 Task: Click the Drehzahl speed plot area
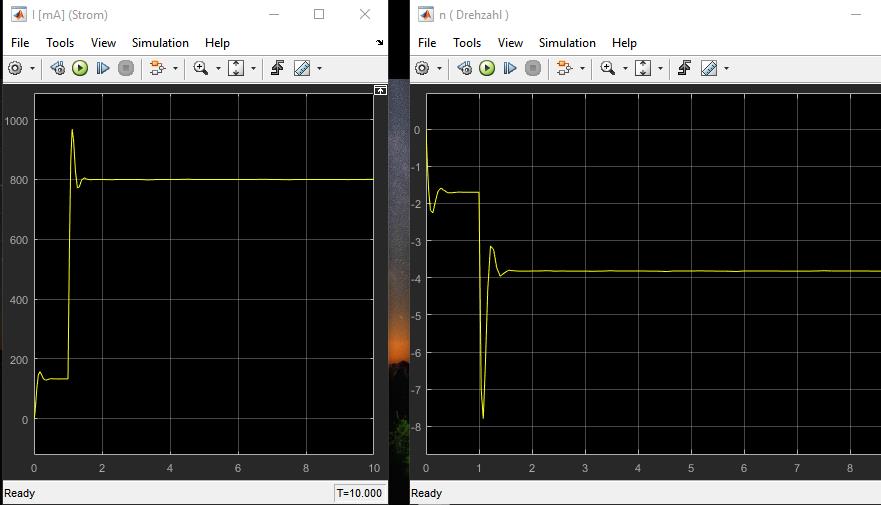coord(653,274)
